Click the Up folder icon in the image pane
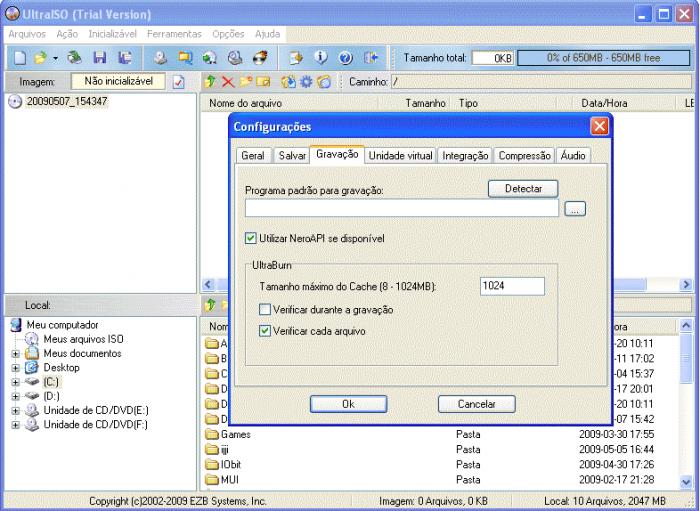Screen dimensions: 700x511 tap(210, 82)
